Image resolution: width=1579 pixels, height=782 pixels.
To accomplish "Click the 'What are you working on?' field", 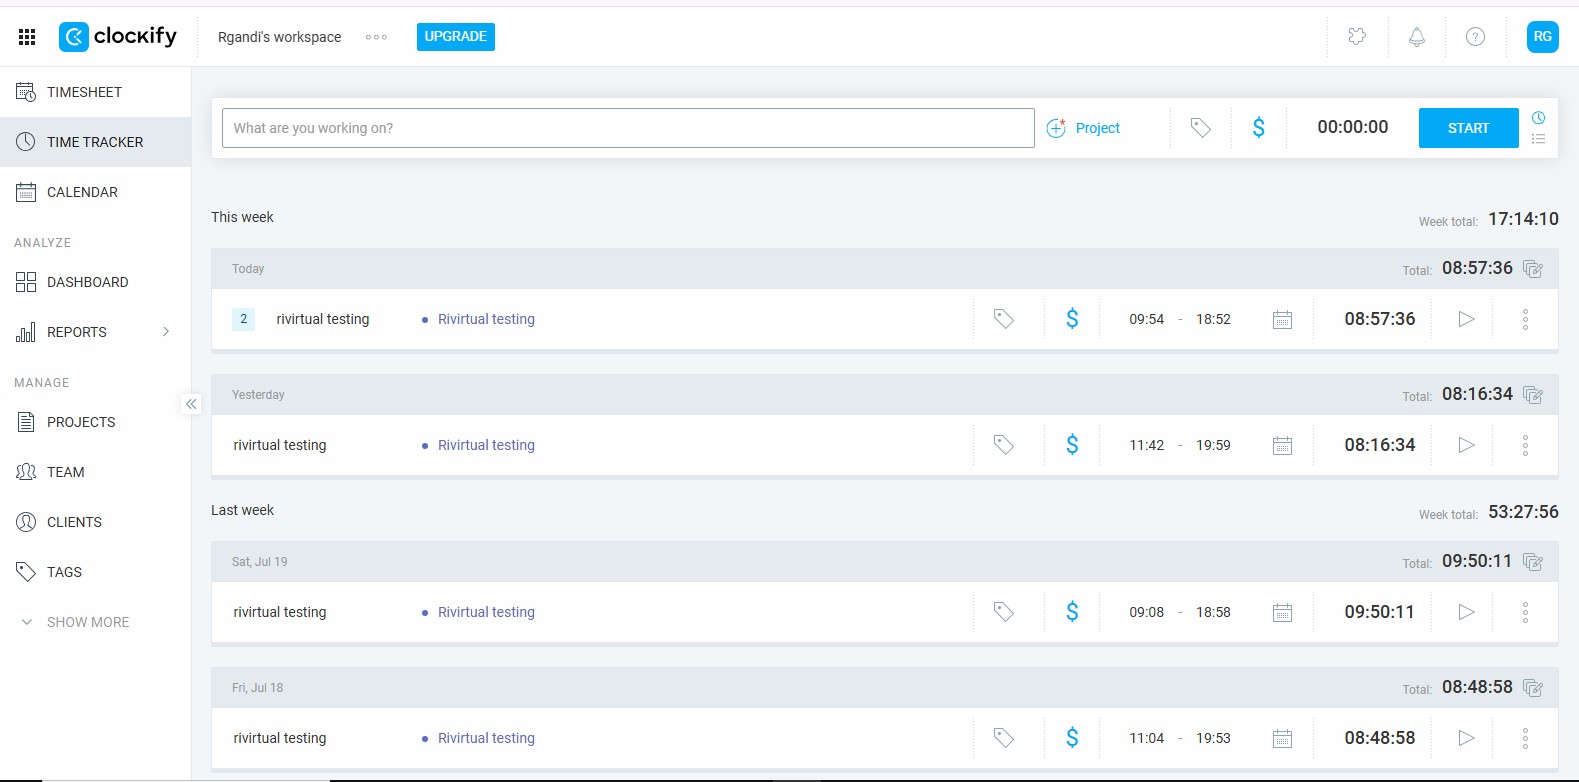I will tap(627, 128).
